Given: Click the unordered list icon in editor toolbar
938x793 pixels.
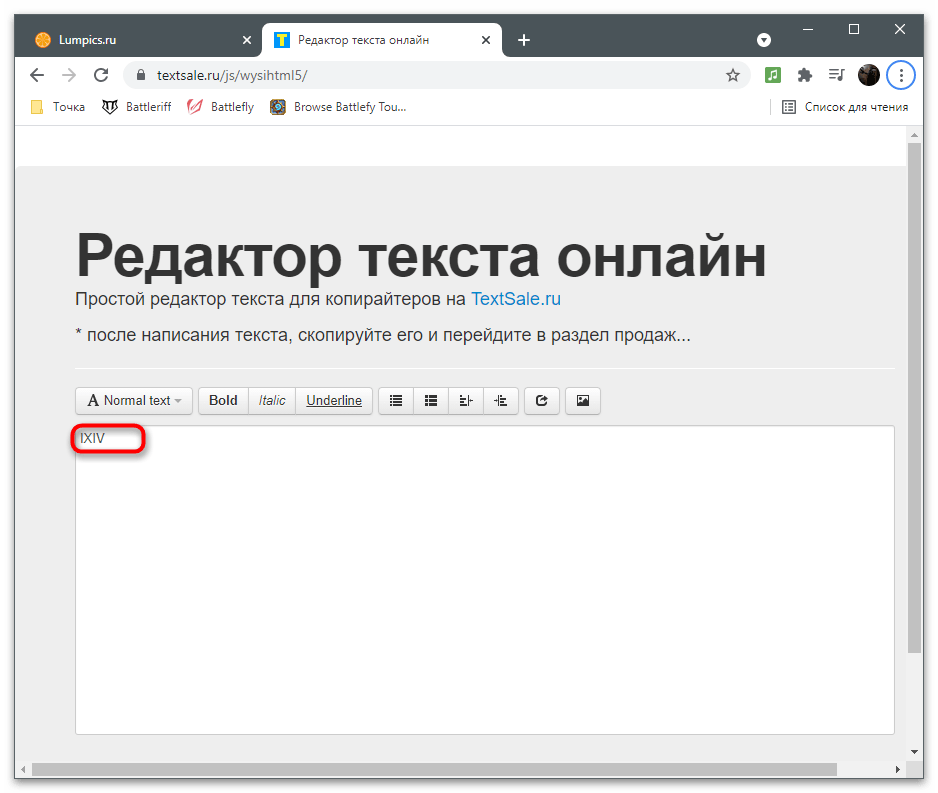Looking at the screenshot, I should click(396, 401).
